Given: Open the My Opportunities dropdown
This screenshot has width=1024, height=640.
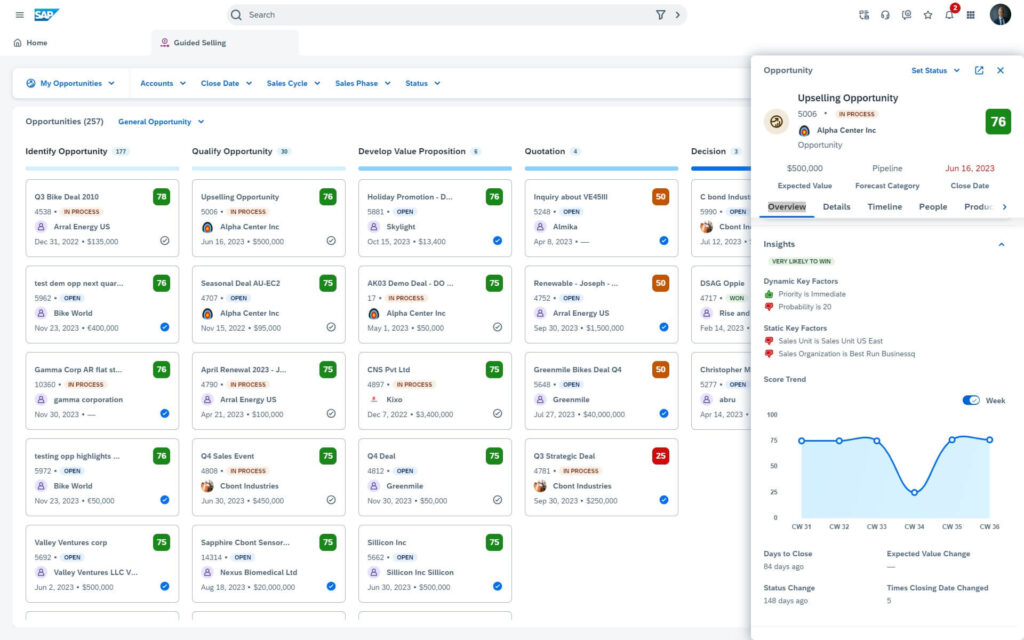Looking at the screenshot, I should point(71,84).
